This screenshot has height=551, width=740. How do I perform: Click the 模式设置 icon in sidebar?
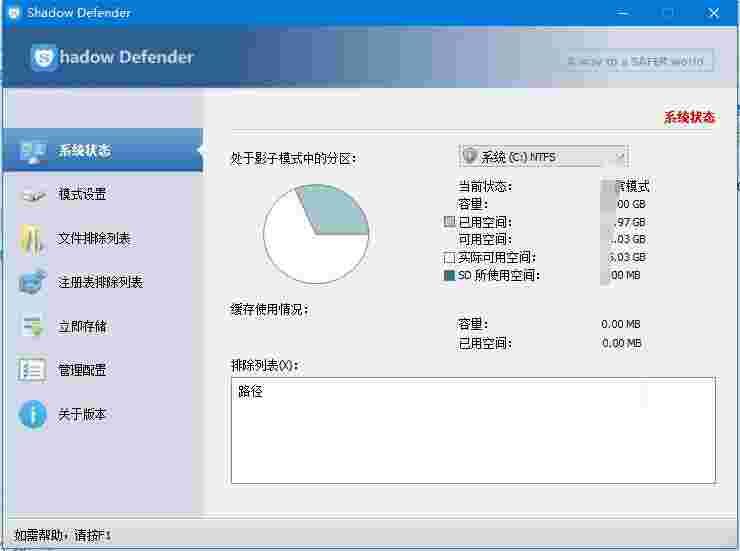(x=33, y=195)
